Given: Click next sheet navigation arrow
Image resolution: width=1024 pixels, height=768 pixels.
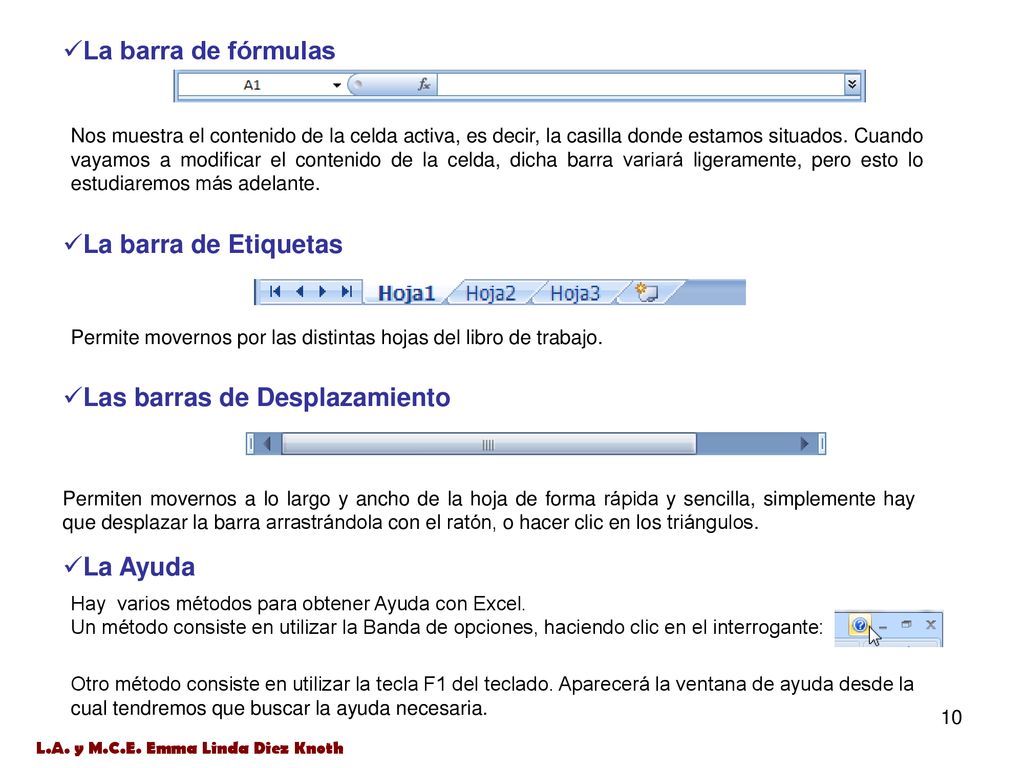Looking at the screenshot, I should point(323,291).
